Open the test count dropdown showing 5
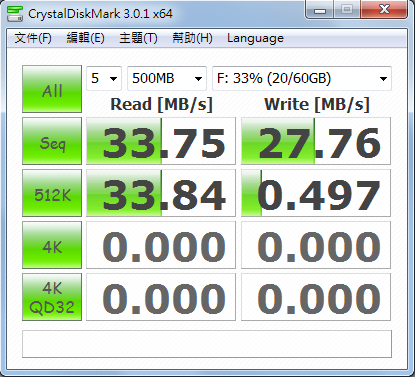Screen dimensions: 415x377 click(x=104, y=79)
